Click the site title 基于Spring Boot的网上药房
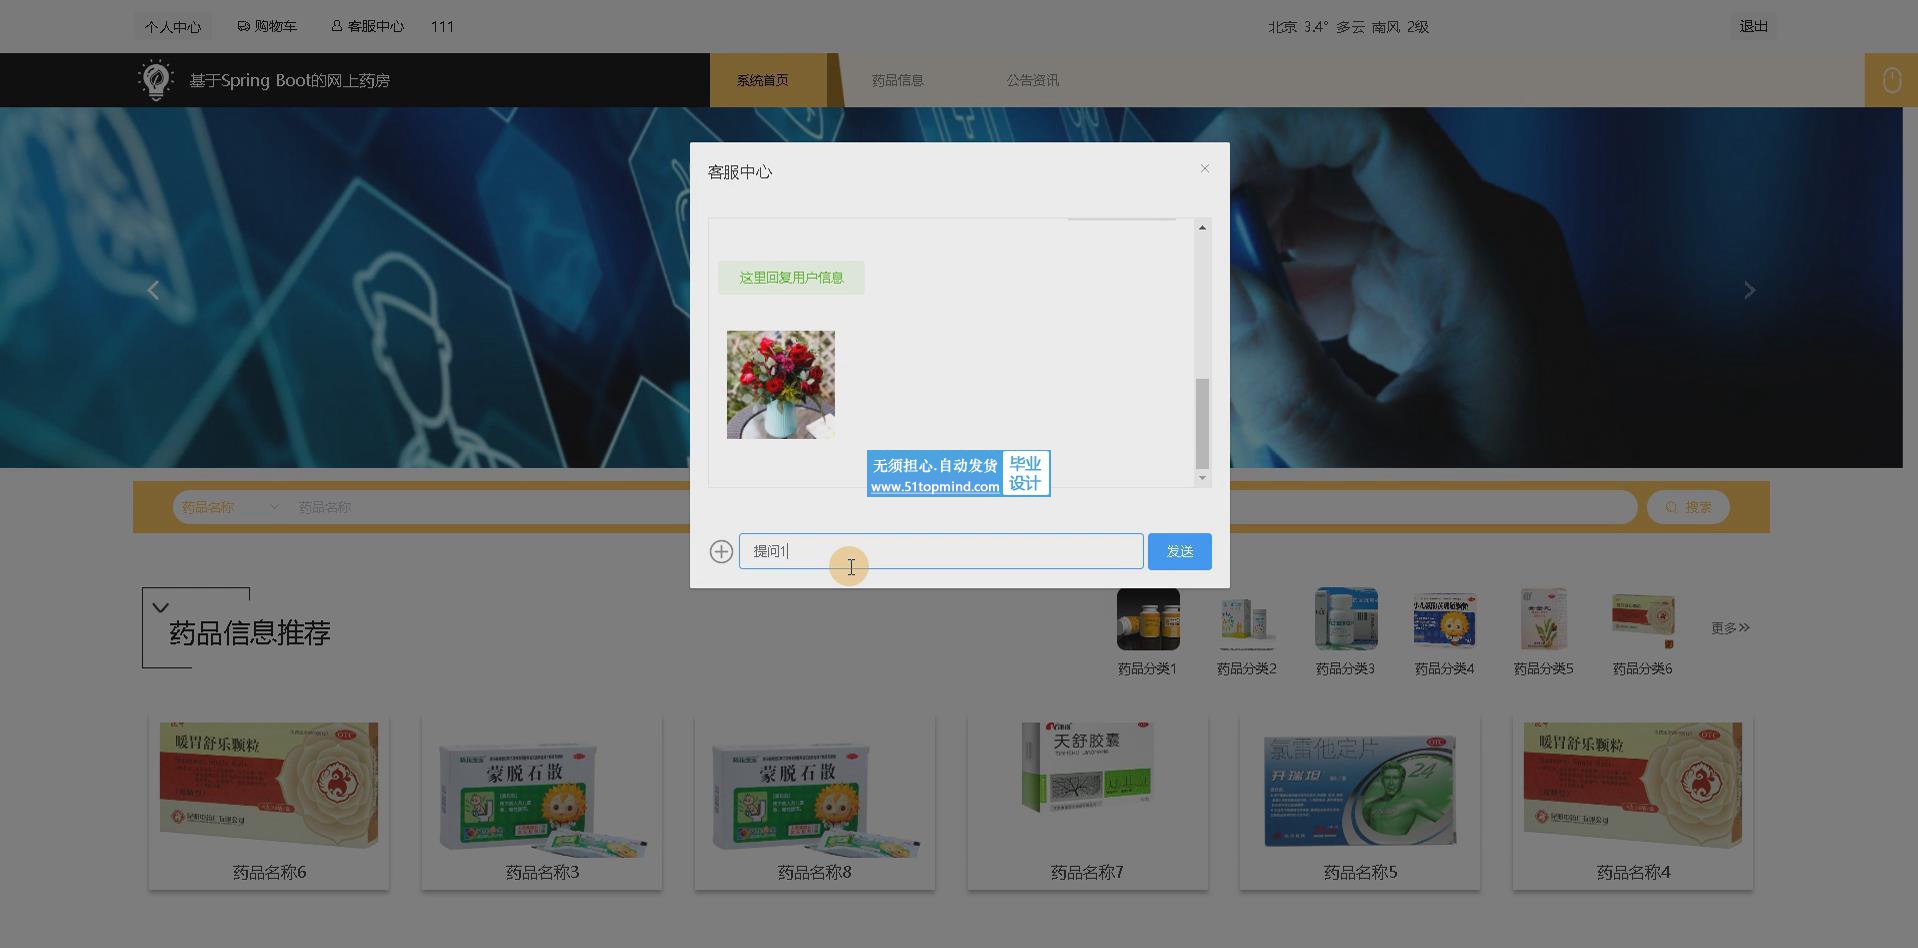The width and height of the screenshot is (1918, 948). click(x=290, y=80)
